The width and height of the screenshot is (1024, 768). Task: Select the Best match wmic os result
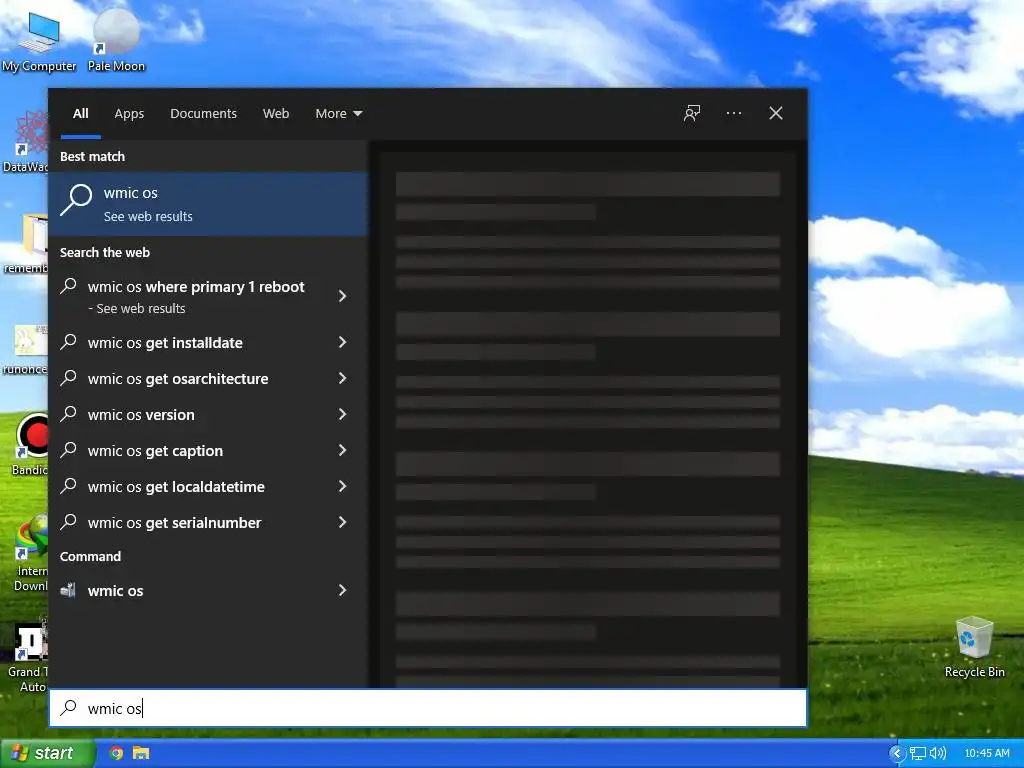209,204
